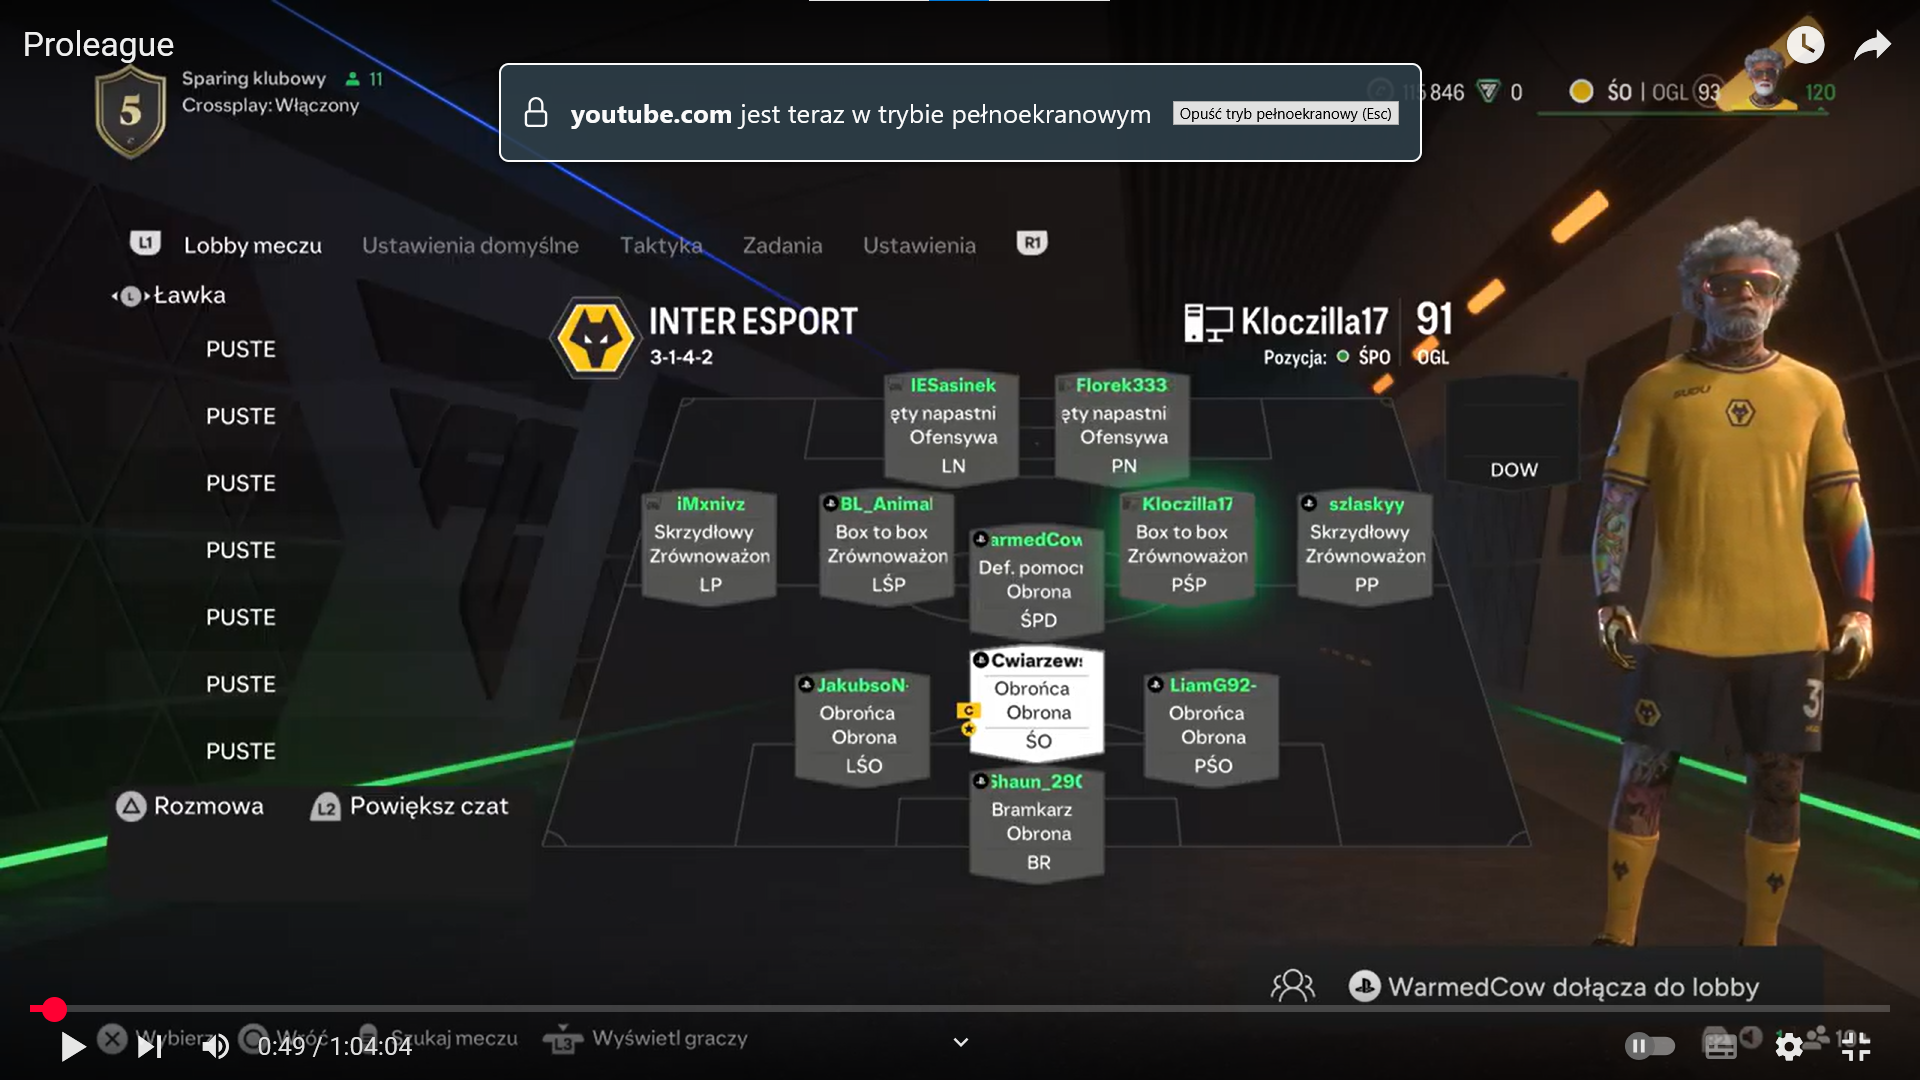Switch to the Taktyka tab

(661, 245)
